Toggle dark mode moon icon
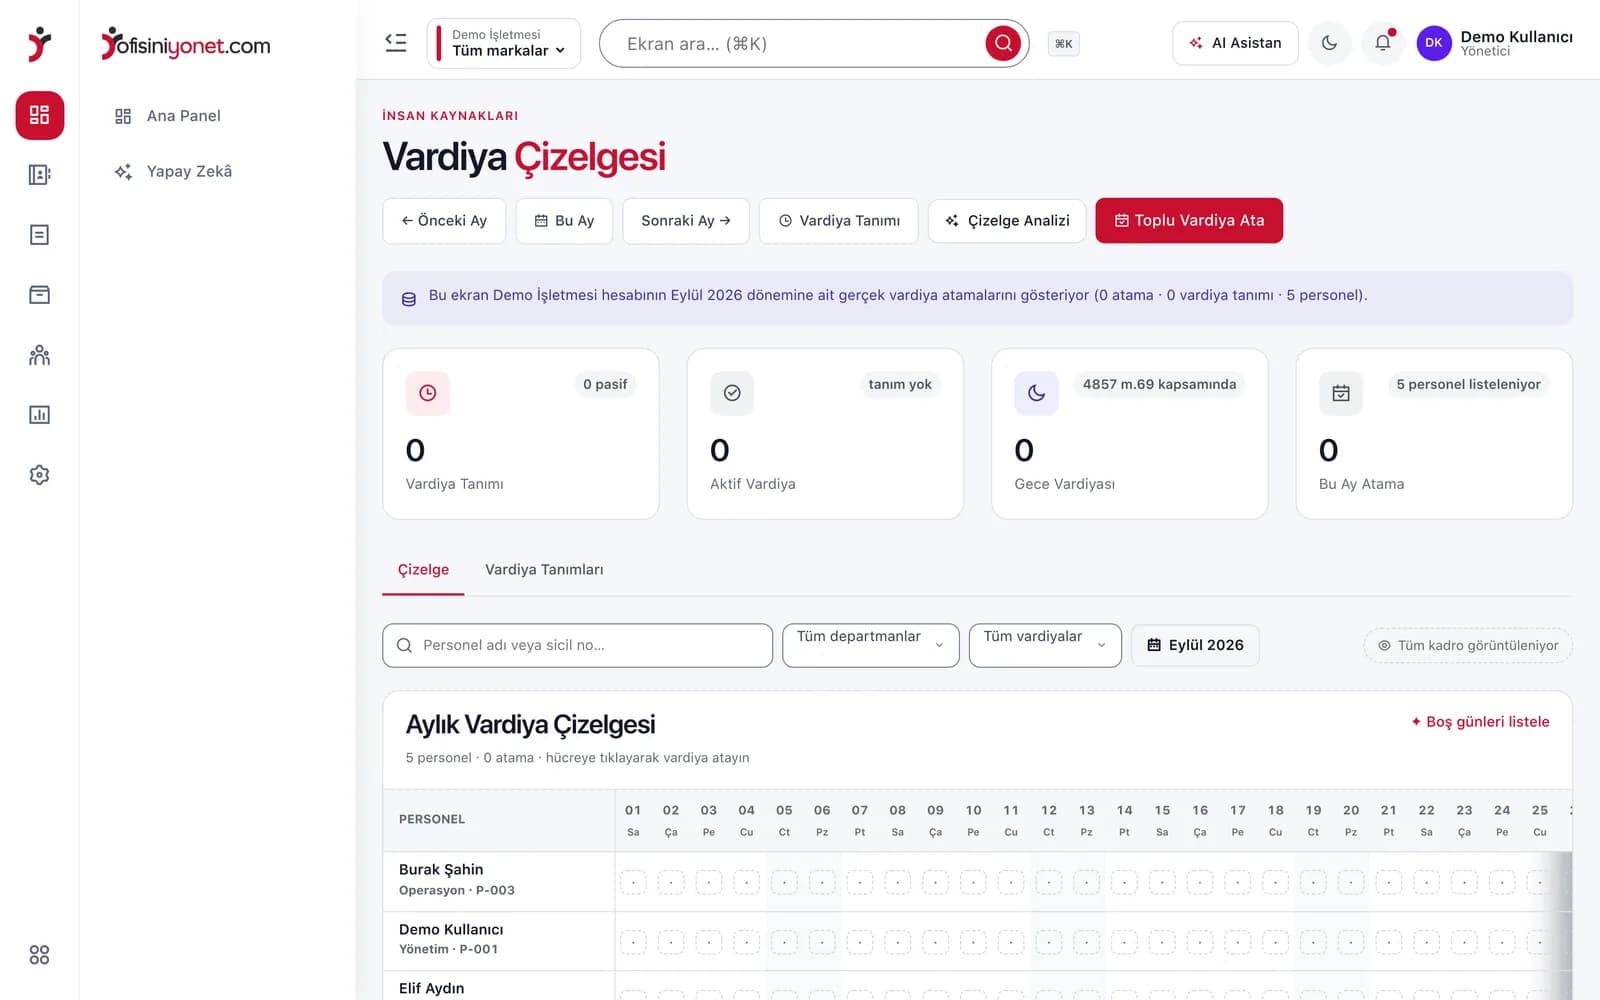The height and width of the screenshot is (1000, 1600). (1329, 43)
